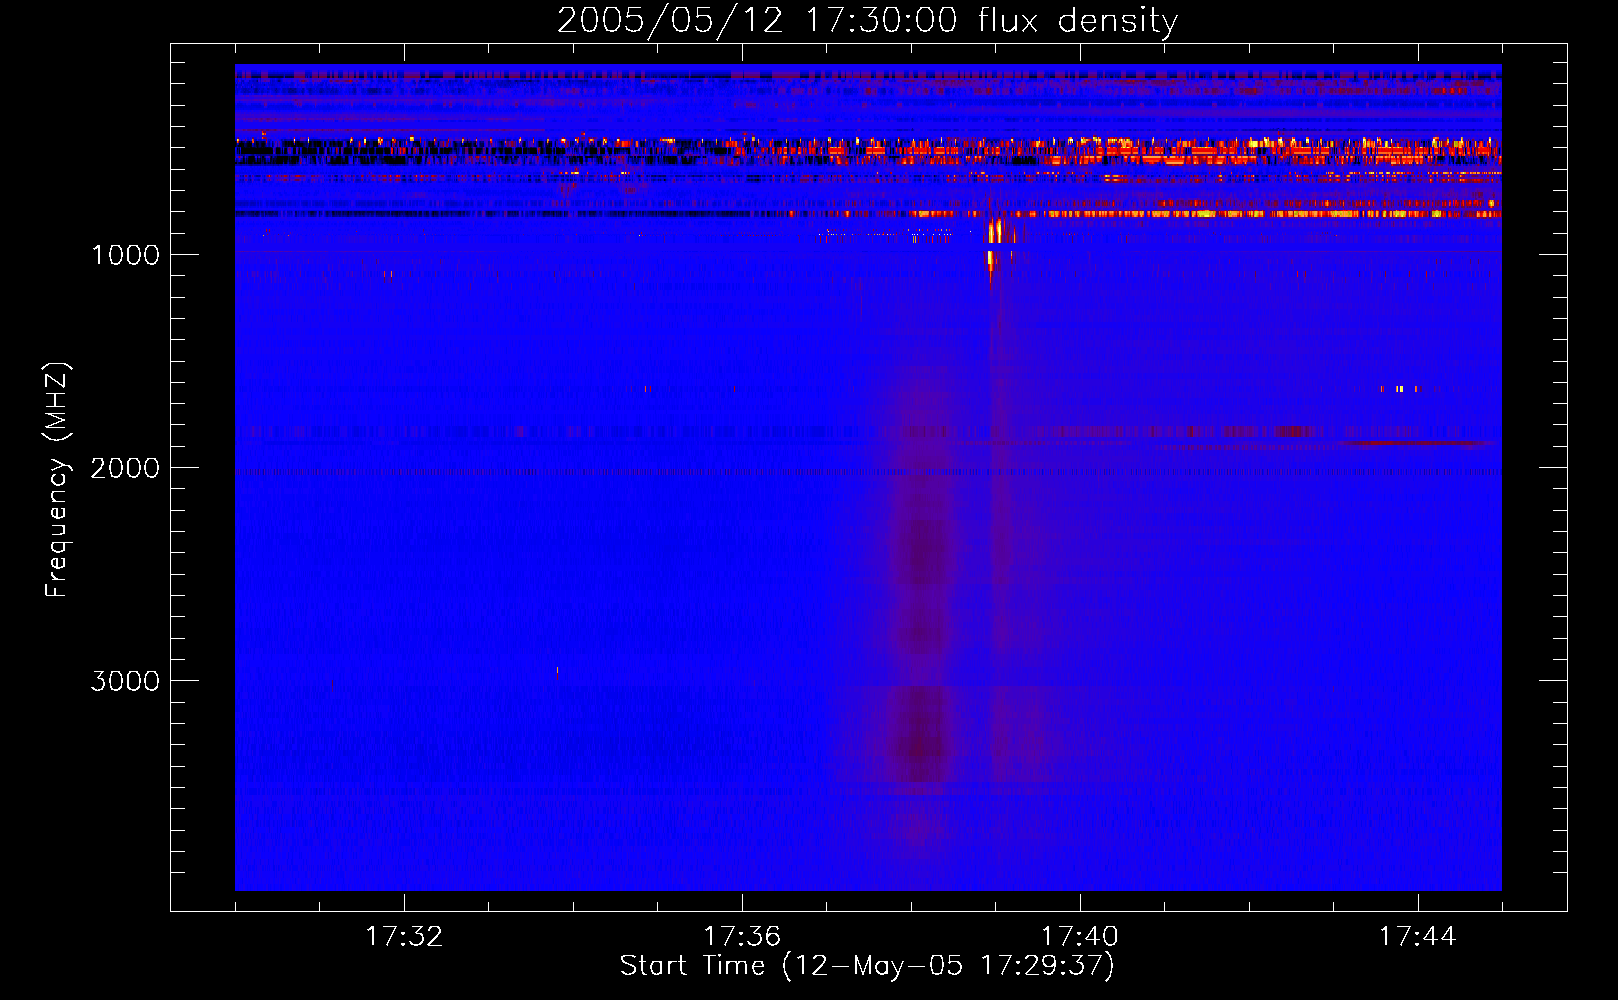Click the 17:44 time tick label
The image size is (1618, 1000).
[x=1417, y=937]
